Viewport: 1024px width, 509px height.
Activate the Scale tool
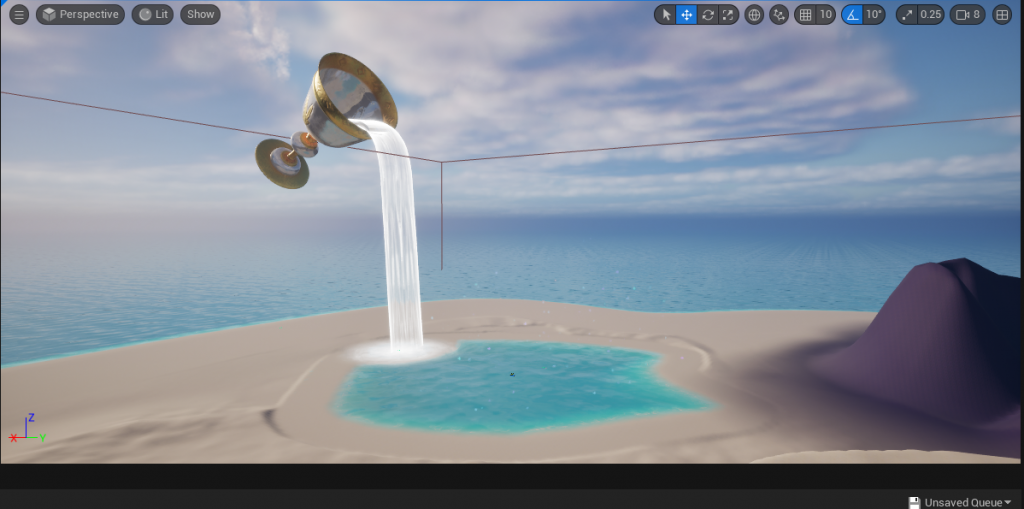point(728,14)
